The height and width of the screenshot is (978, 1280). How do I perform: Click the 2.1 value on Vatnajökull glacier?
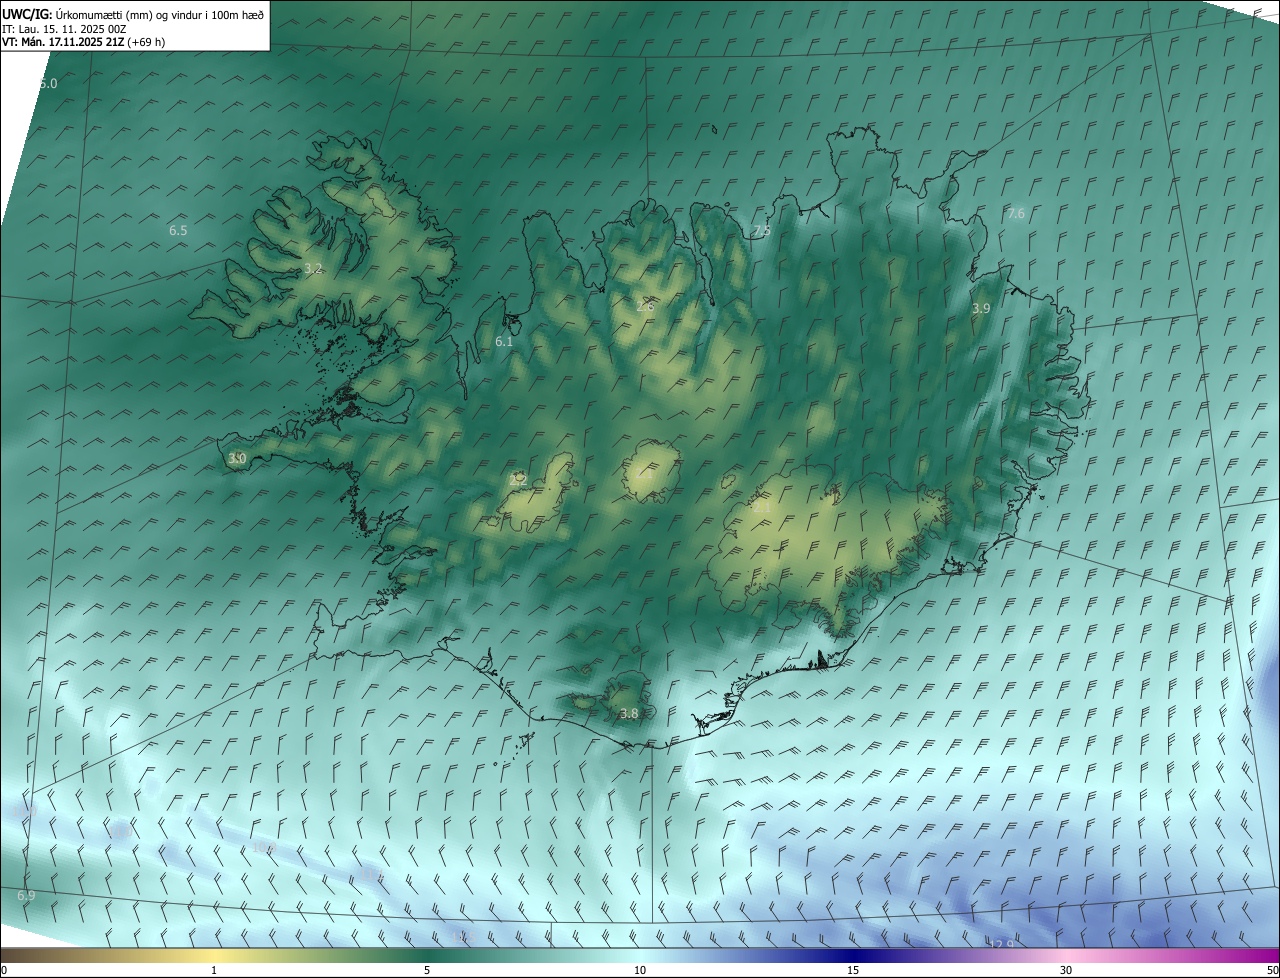tap(762, 507)
